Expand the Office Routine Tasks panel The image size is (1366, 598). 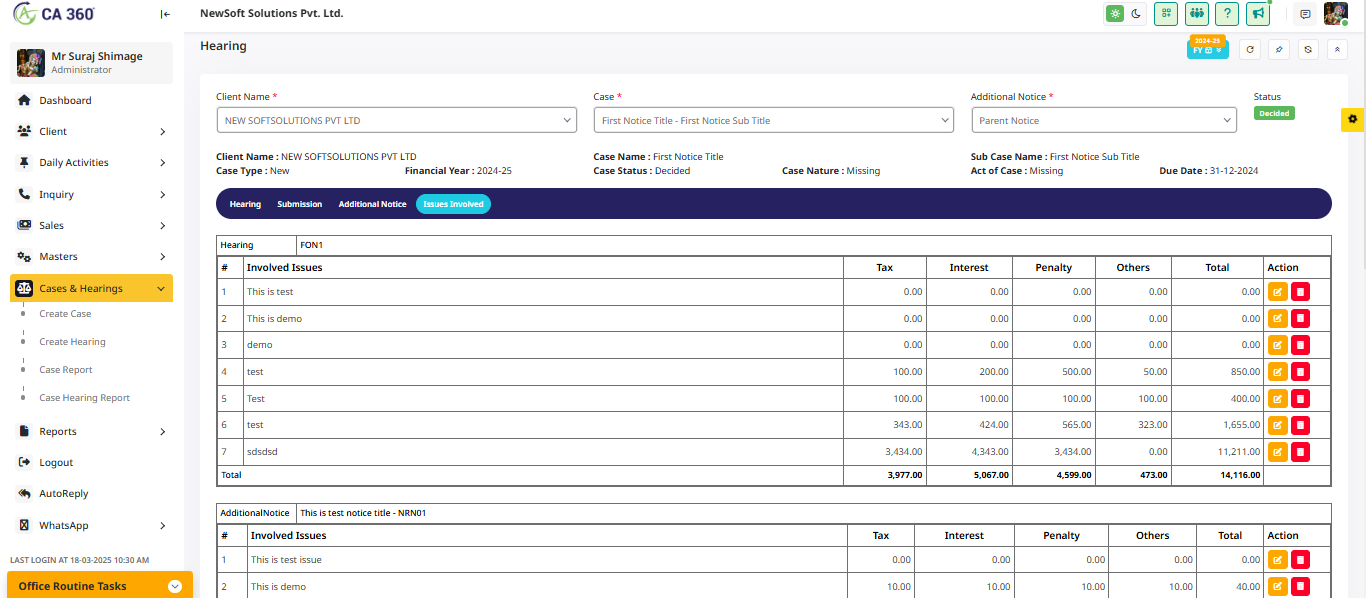coord(99,586)
